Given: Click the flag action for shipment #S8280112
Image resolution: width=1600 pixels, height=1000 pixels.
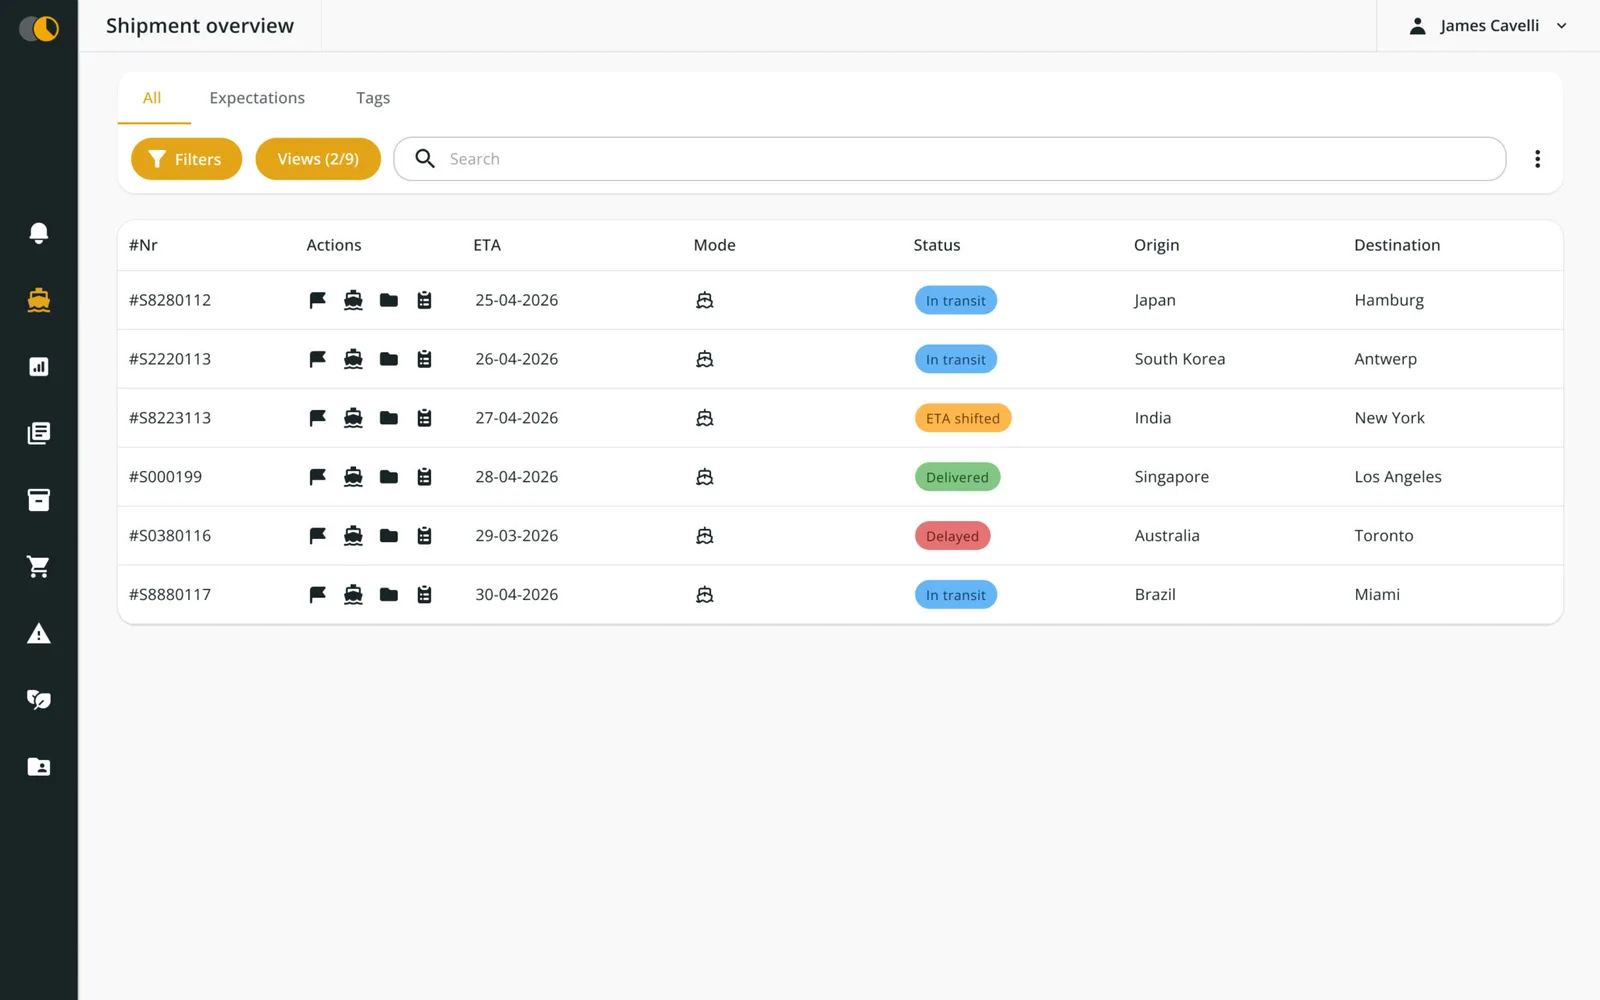Looking at the screenshot, I should point(318,300).
